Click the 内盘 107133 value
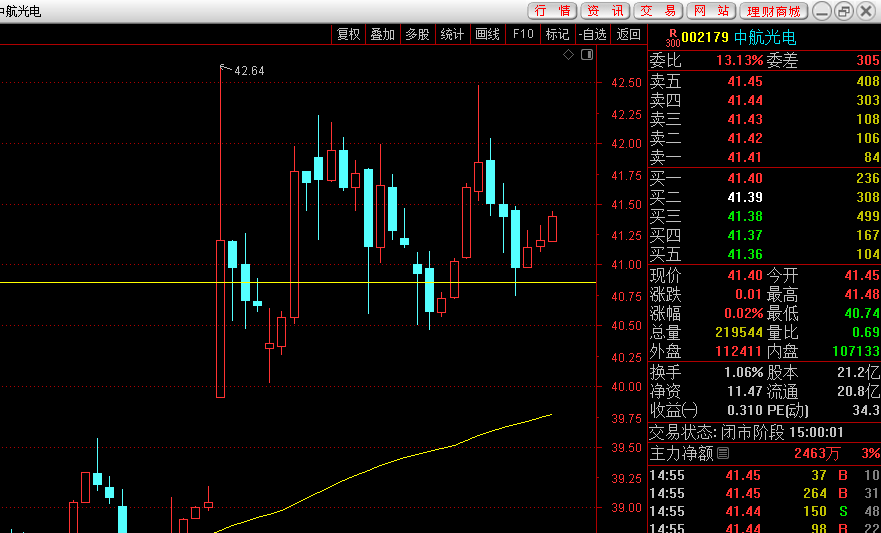This screenshot has width=881, height=533. click(x=856, y=352)
